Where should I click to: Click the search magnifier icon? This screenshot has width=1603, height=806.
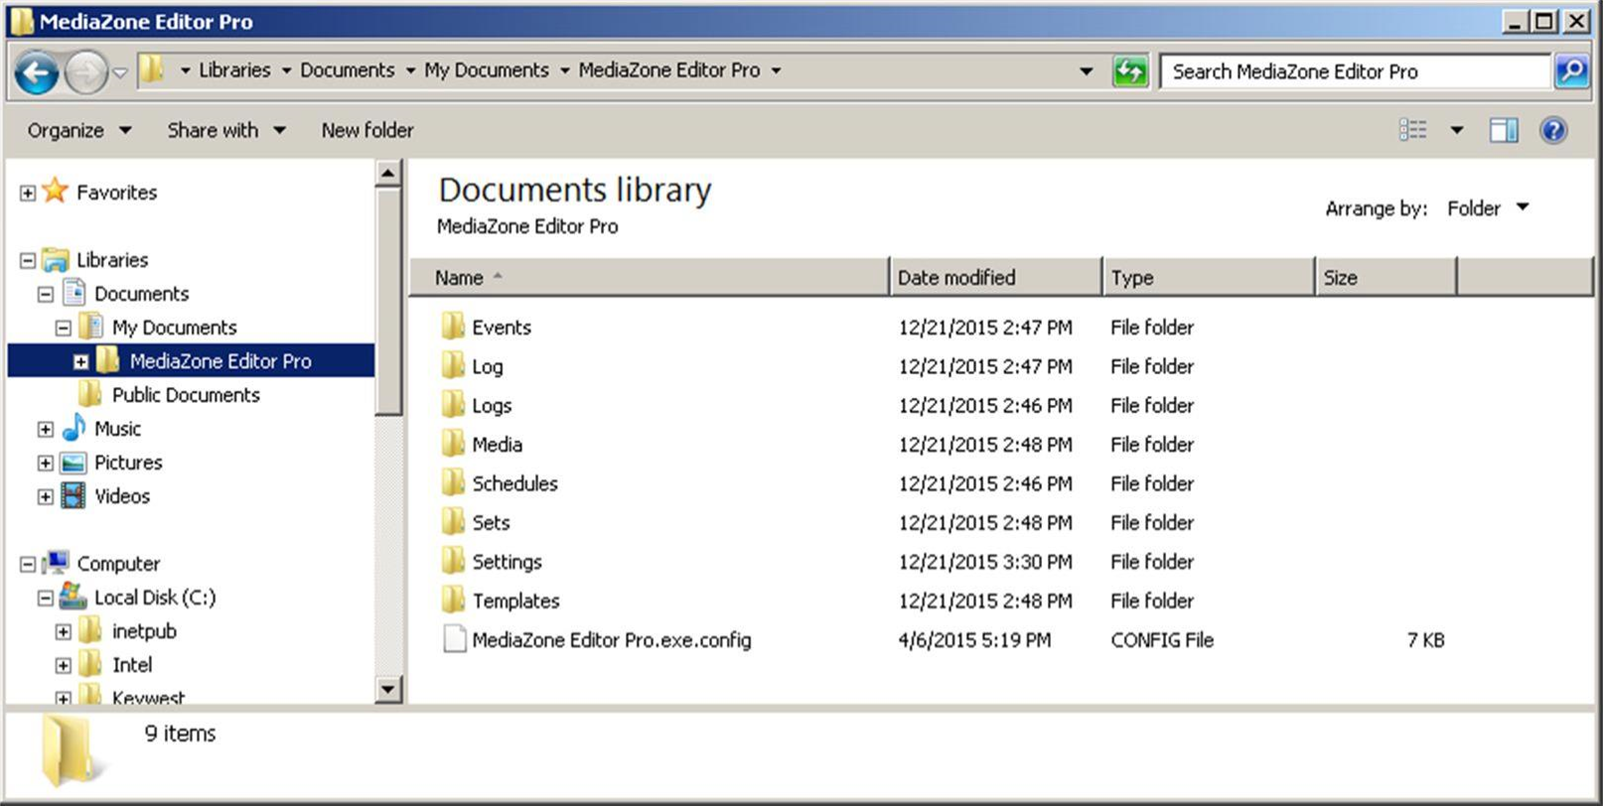tap(1571, 71)
